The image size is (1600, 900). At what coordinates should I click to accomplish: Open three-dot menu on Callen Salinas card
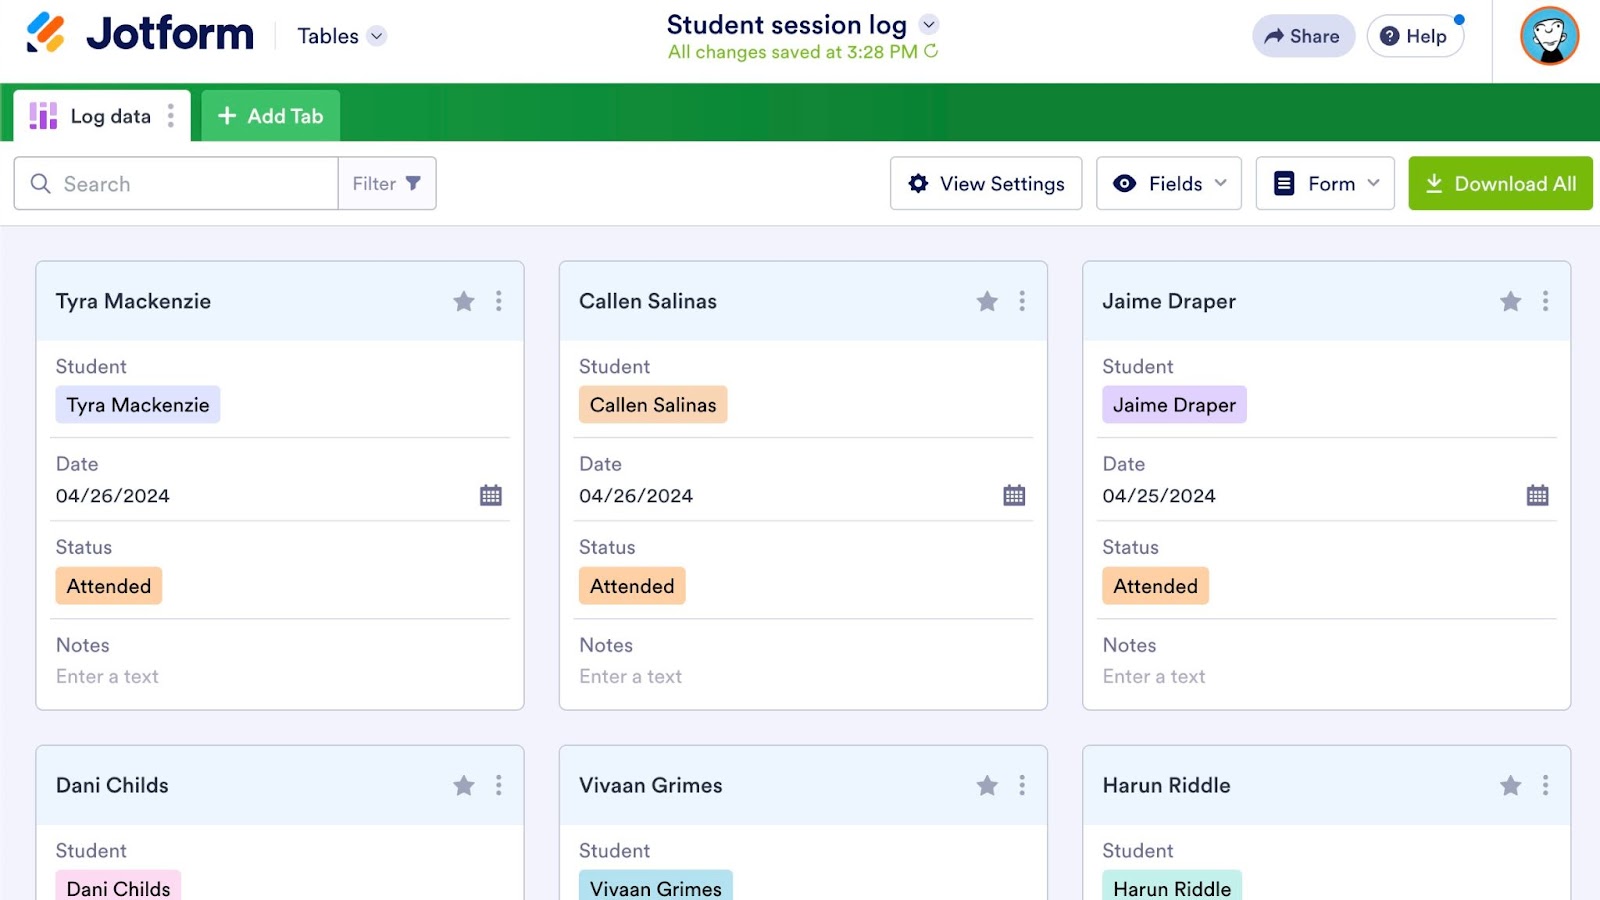coord(1022,301)
